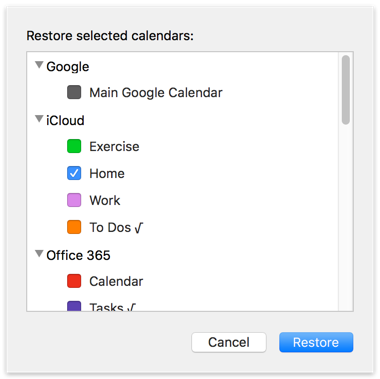Check the pink Work calendar box
380x379 pixels.
[x=74, y=200]
